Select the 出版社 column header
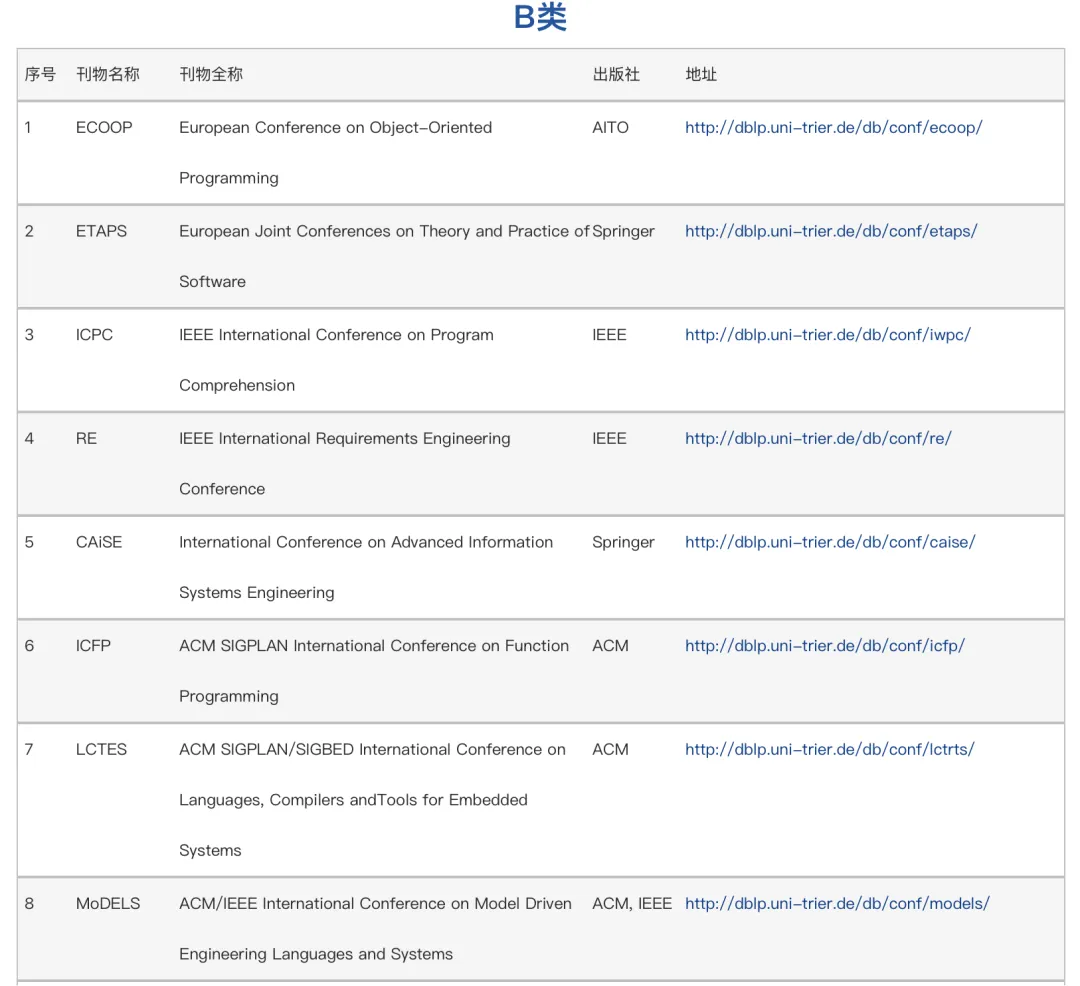Screen dimensions: 1080x986 coord(616,74)
